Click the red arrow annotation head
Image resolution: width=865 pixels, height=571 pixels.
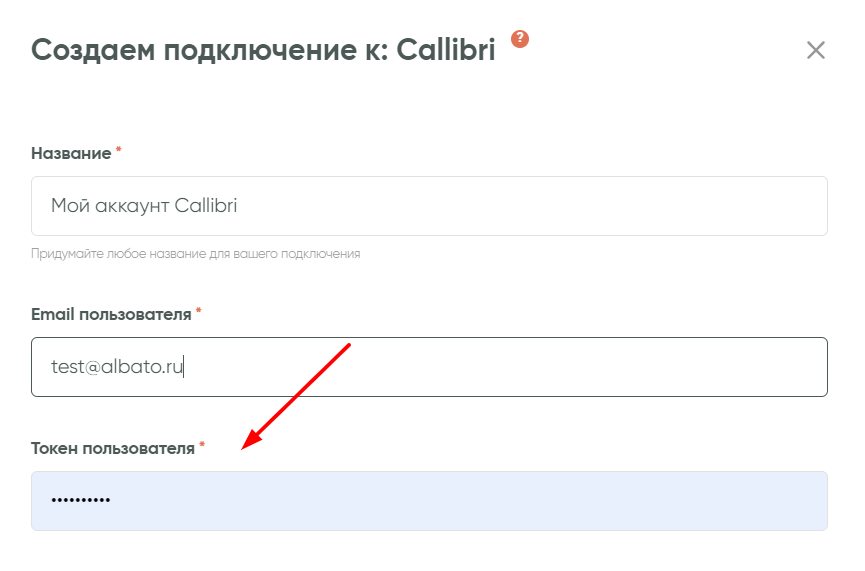[249, 444]
